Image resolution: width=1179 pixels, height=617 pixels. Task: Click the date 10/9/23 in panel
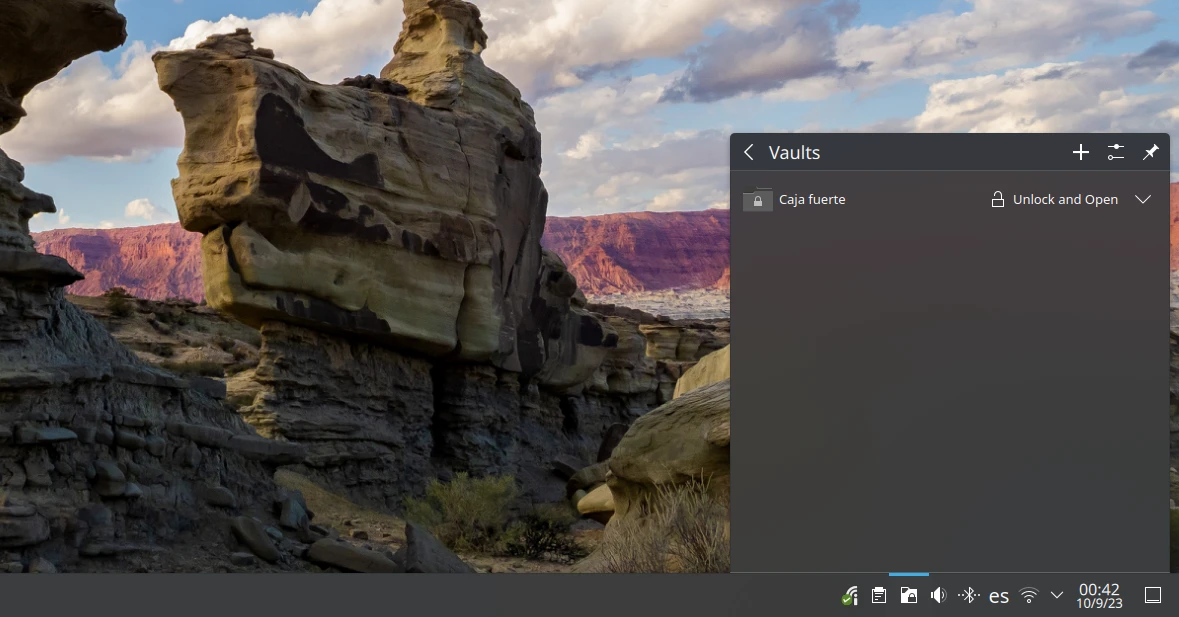[x=1099, y=604]
